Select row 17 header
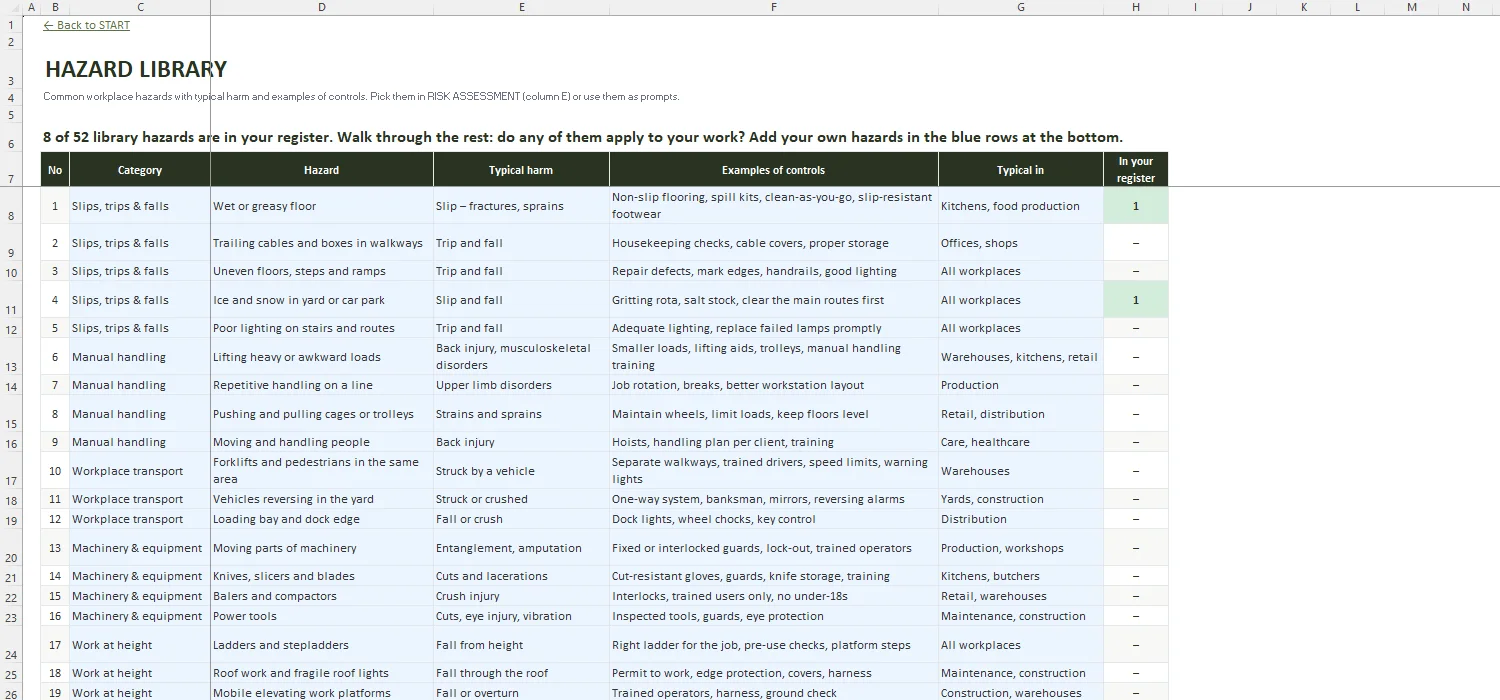The height and width of the screenshot is (700, 1500). pyautogui.click(x=11, y=471)
